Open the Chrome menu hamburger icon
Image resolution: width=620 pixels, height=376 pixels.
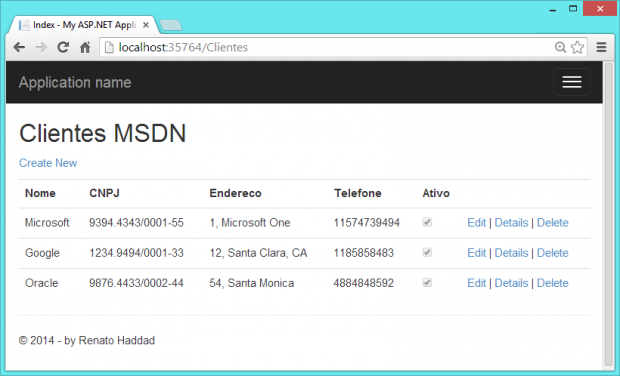point(601,47)
